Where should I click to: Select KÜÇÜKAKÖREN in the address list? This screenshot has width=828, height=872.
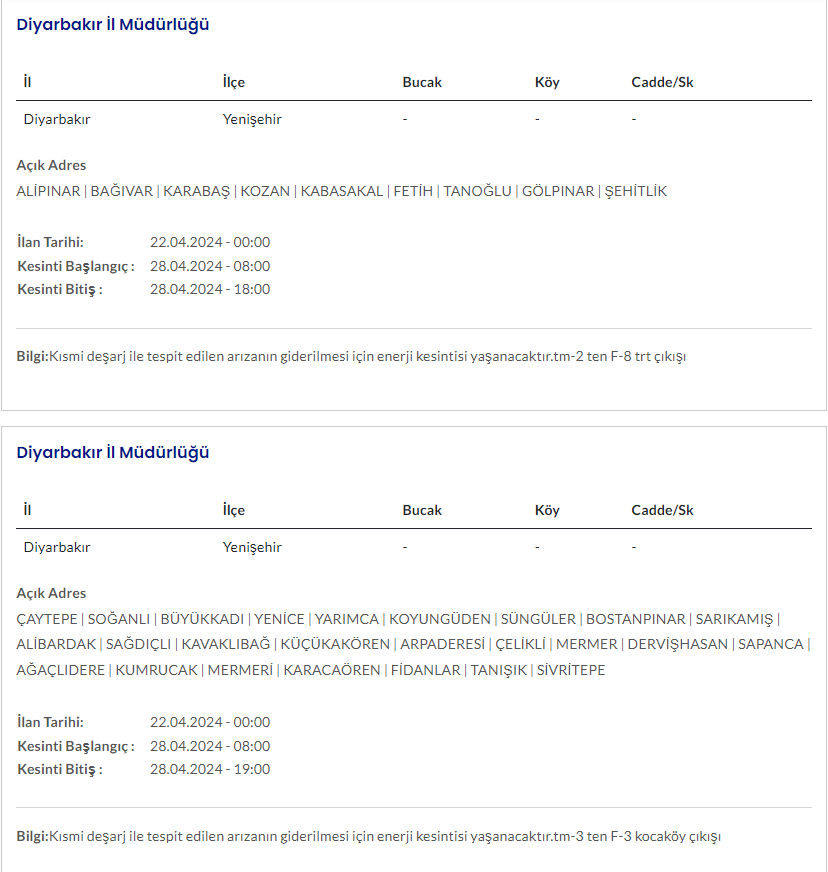point(333,644)
